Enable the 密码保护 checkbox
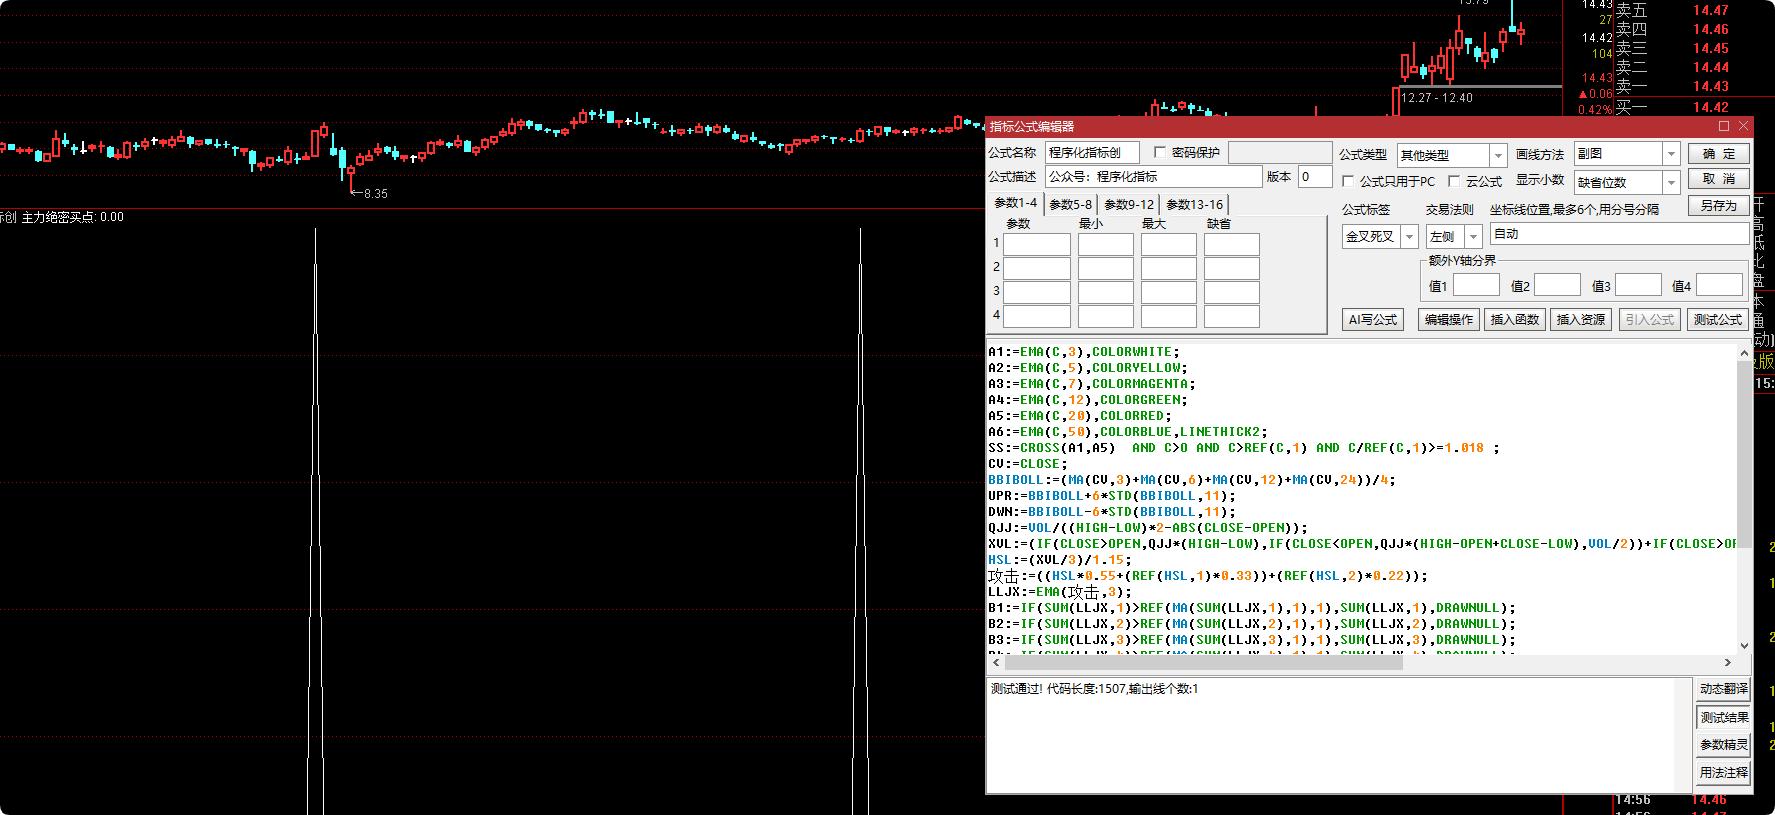Viewport: 1775px width, 815px height. [1160, 152]
